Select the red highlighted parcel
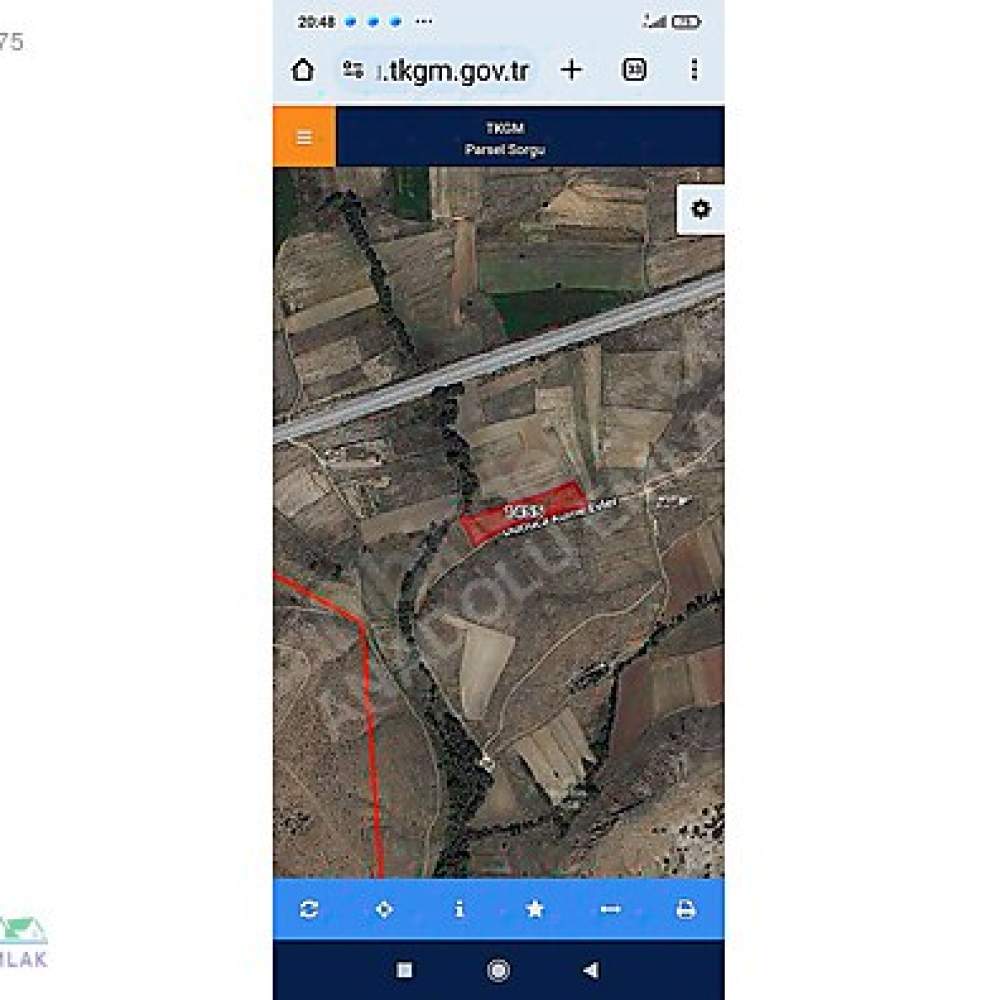 pos(523,513)
